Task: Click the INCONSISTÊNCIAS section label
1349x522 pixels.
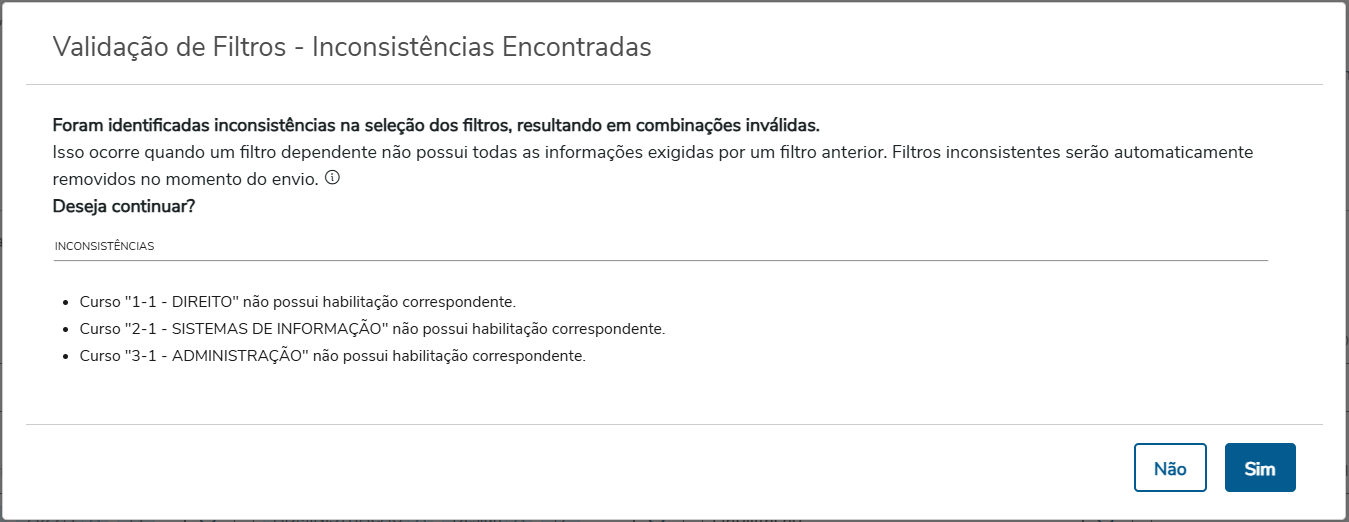Action: 104,245
